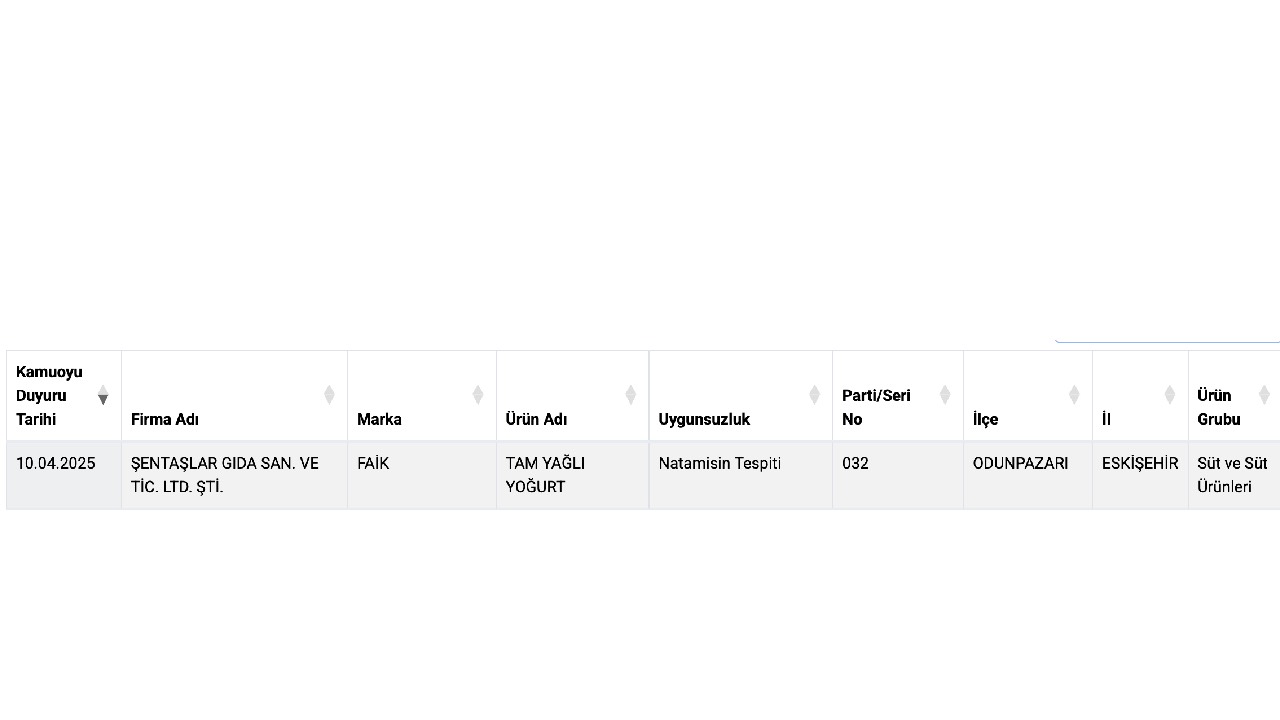Click TAM YAĞLI YOĞURT product cell

tap(545, 475)
